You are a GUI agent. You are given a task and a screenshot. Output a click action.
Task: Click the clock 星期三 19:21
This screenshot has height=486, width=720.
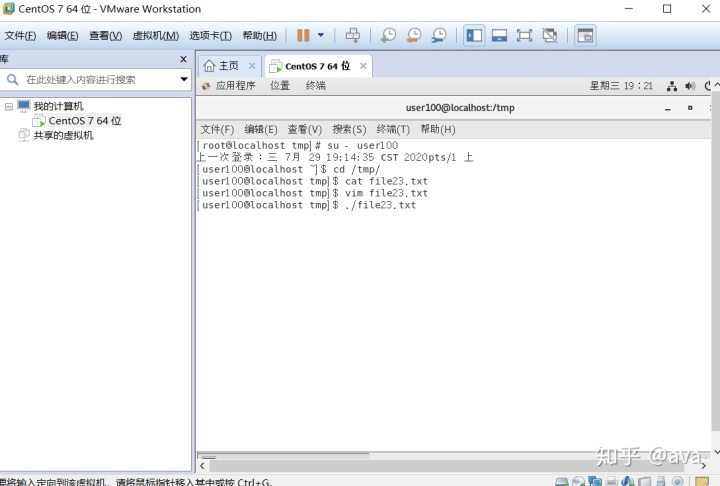pyautogui.click(x=621, y=85)
